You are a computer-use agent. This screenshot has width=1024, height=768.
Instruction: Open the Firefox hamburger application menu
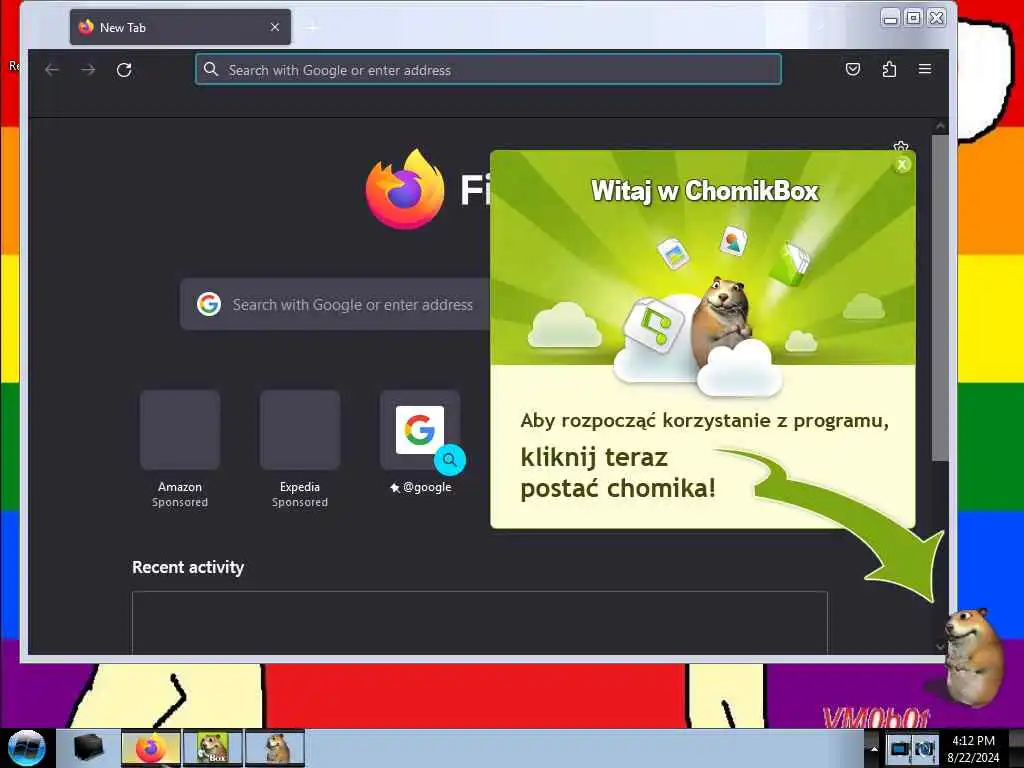[x=925, y=69]
